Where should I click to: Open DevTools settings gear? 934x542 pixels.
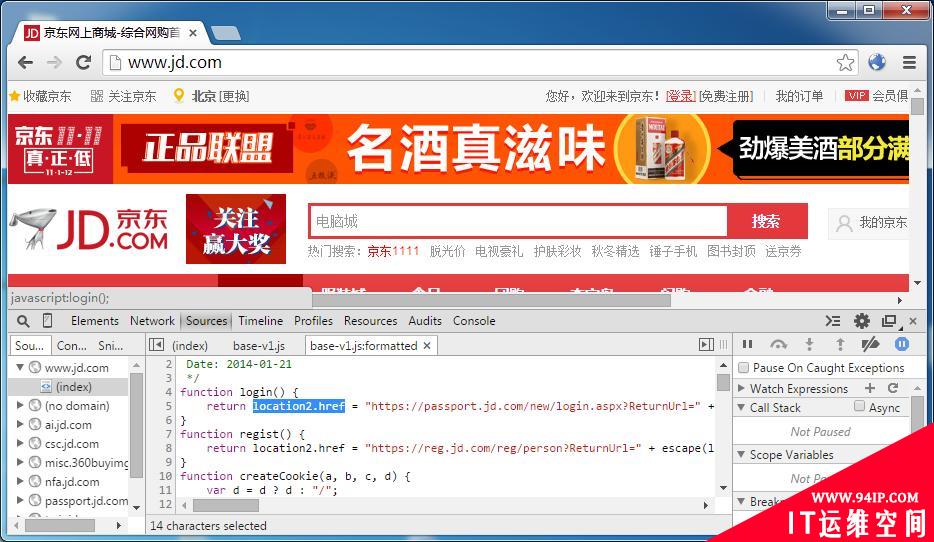[861, 321]
